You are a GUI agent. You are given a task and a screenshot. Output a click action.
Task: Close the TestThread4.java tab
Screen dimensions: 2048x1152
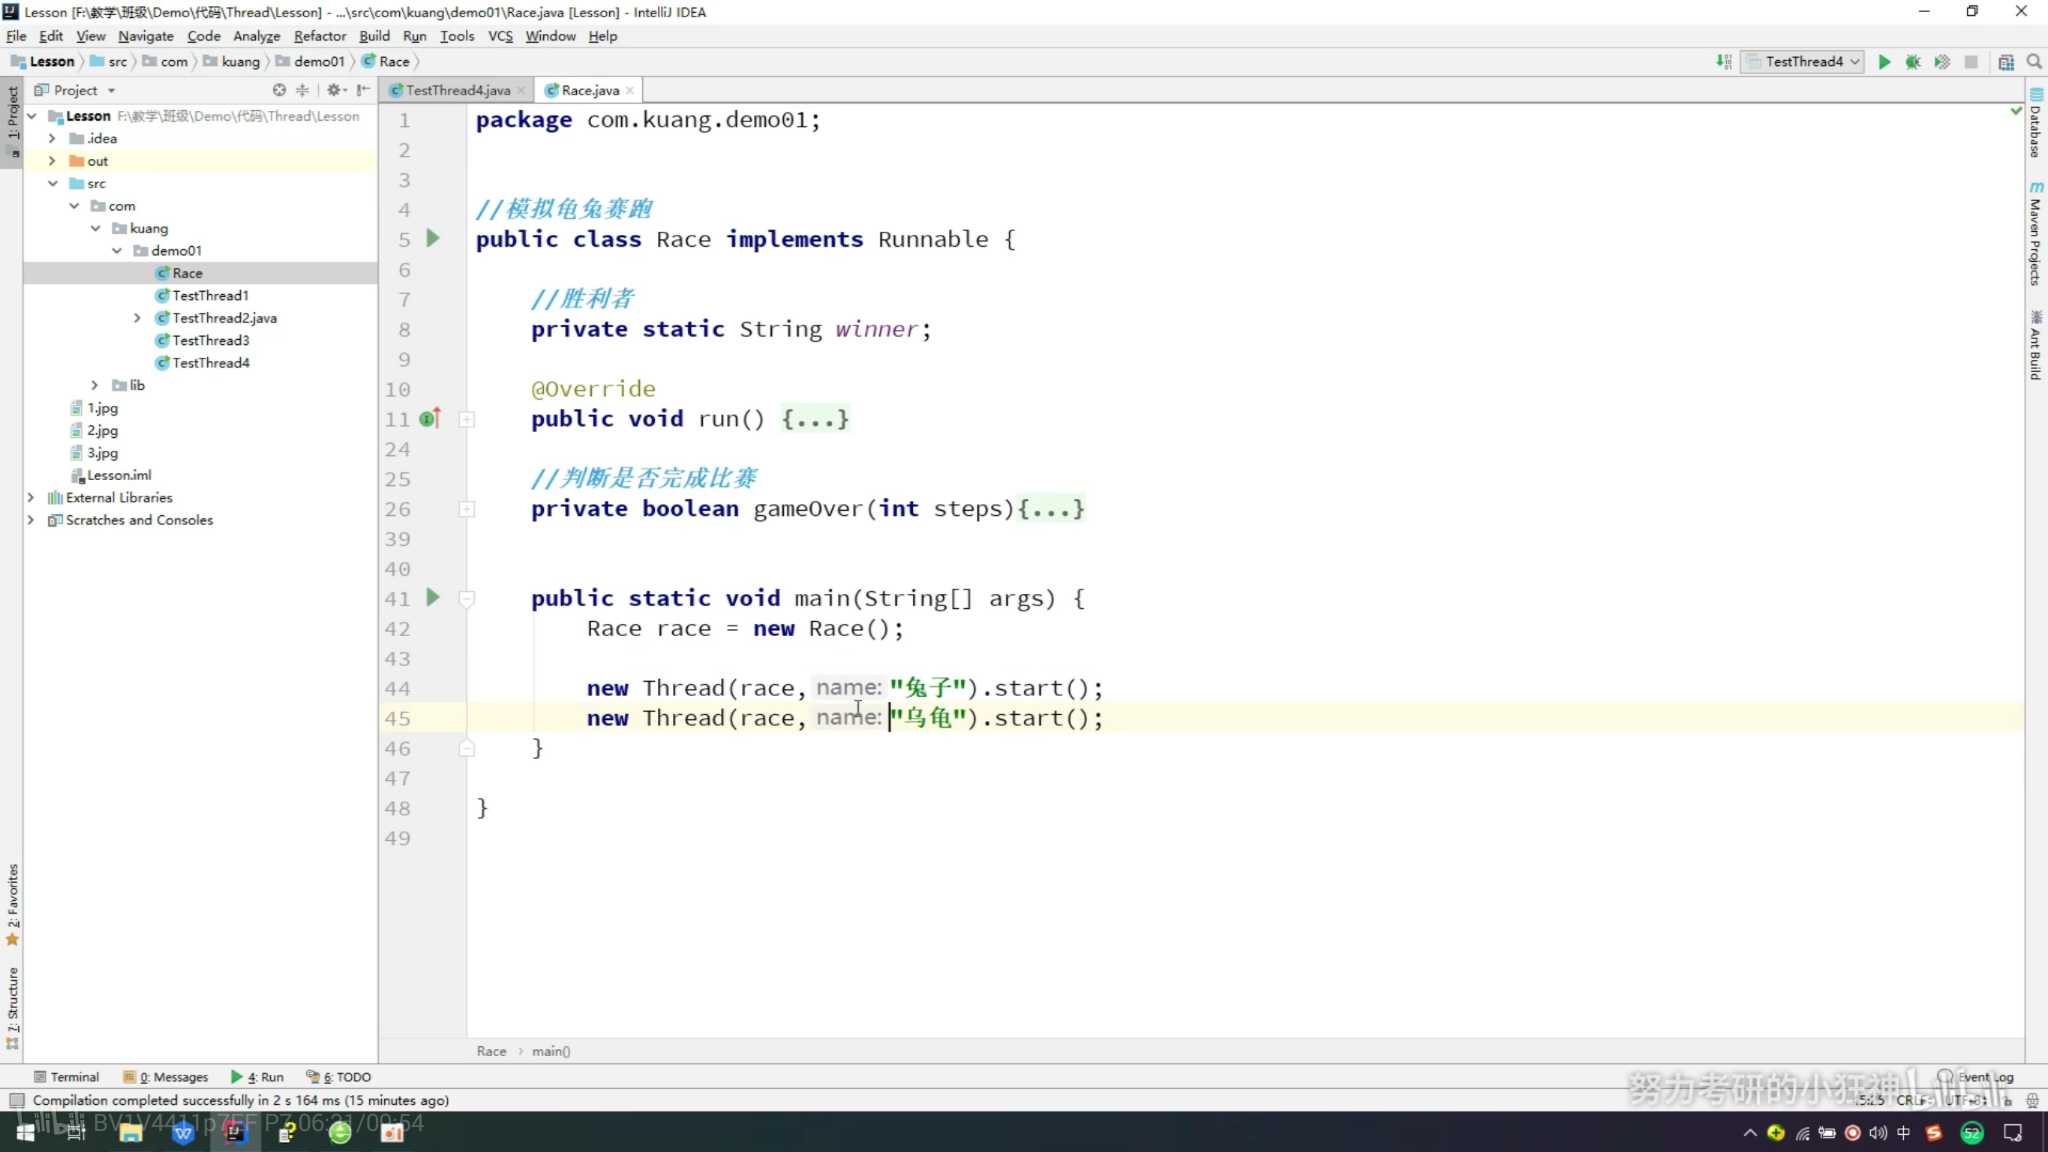pos(521,90)
